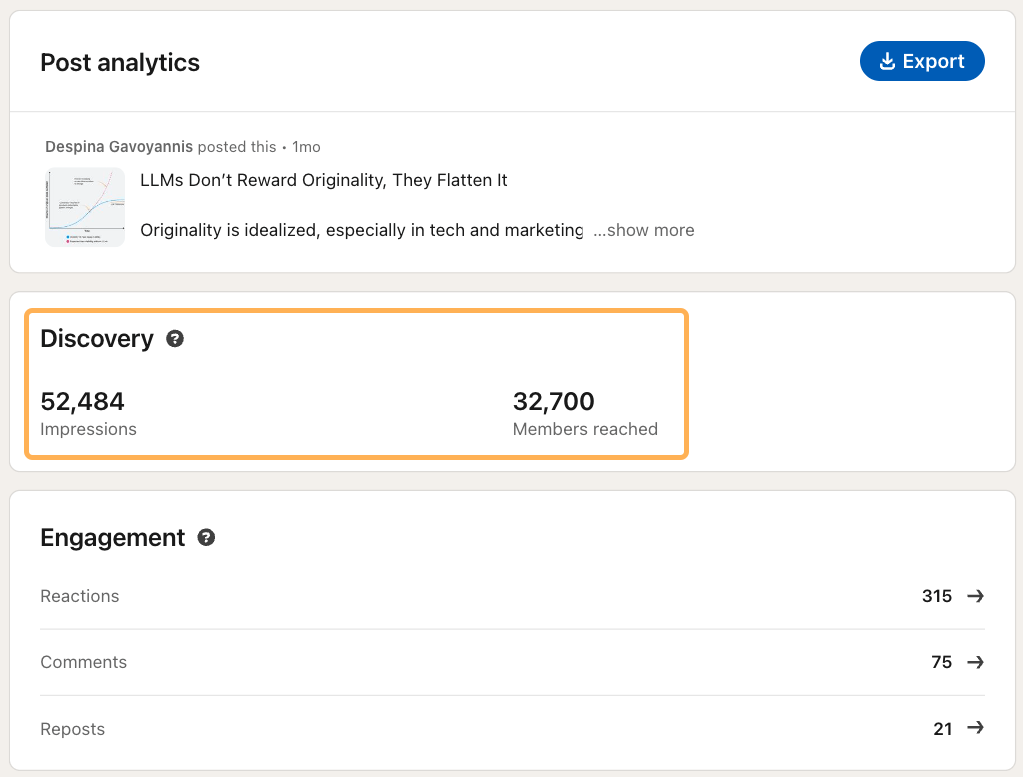Click the download icon inside Export button
The width and height of the screenshot is (1023, 777).
[x=887, y=61]
